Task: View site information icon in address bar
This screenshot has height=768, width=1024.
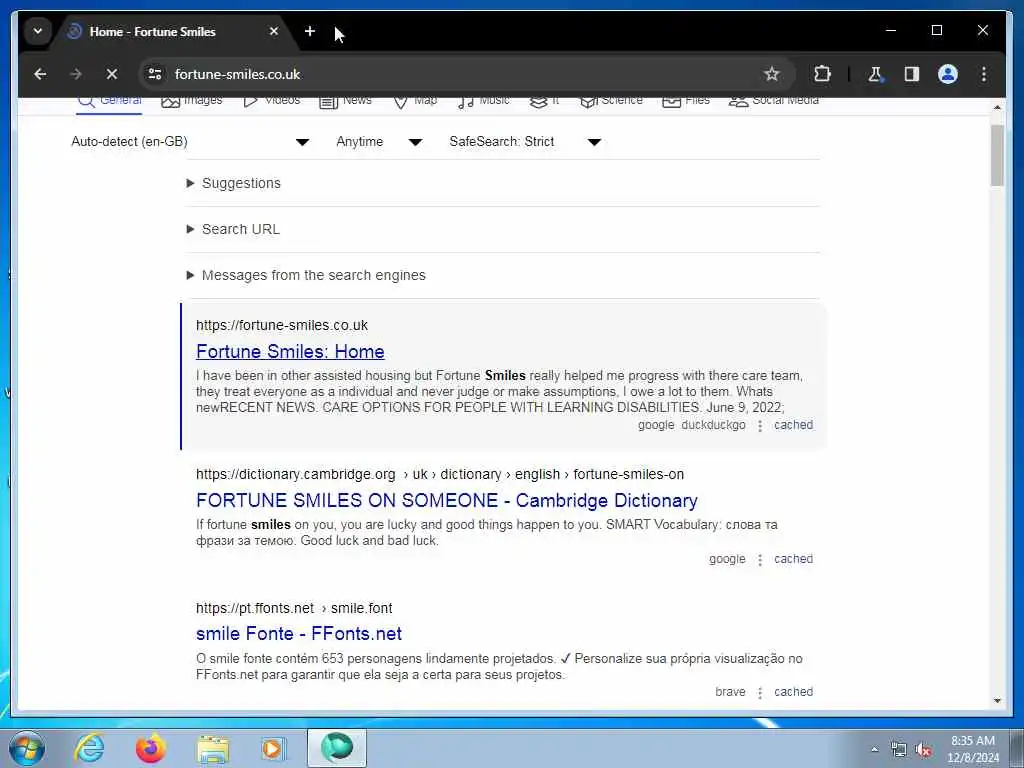Action: pos(155,74)
